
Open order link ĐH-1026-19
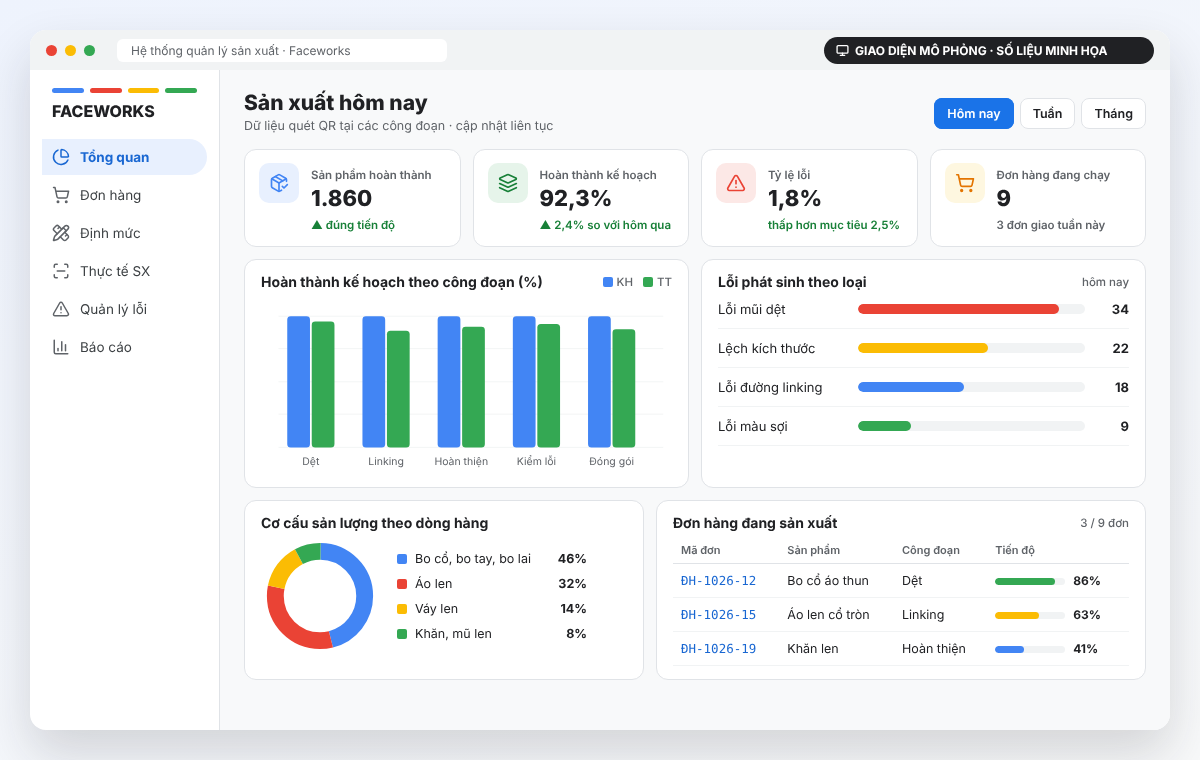718,649
